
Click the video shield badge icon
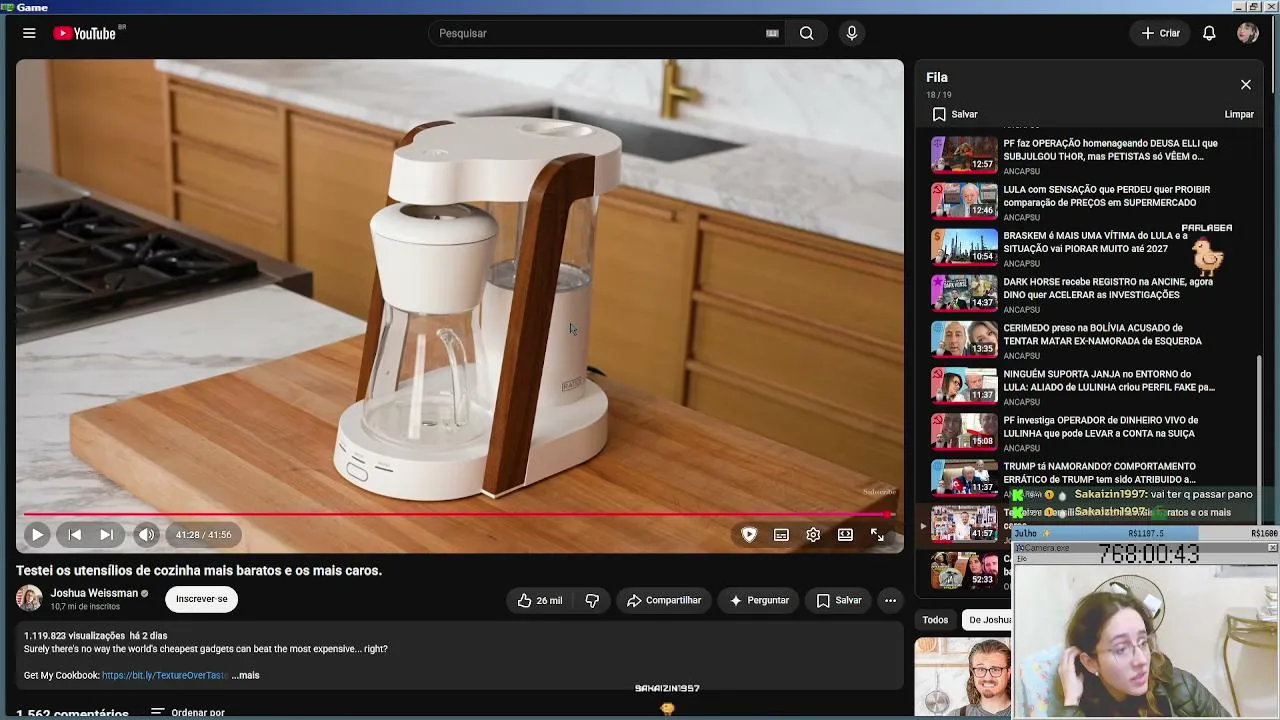pyautogui.click(x=749, y=535)
